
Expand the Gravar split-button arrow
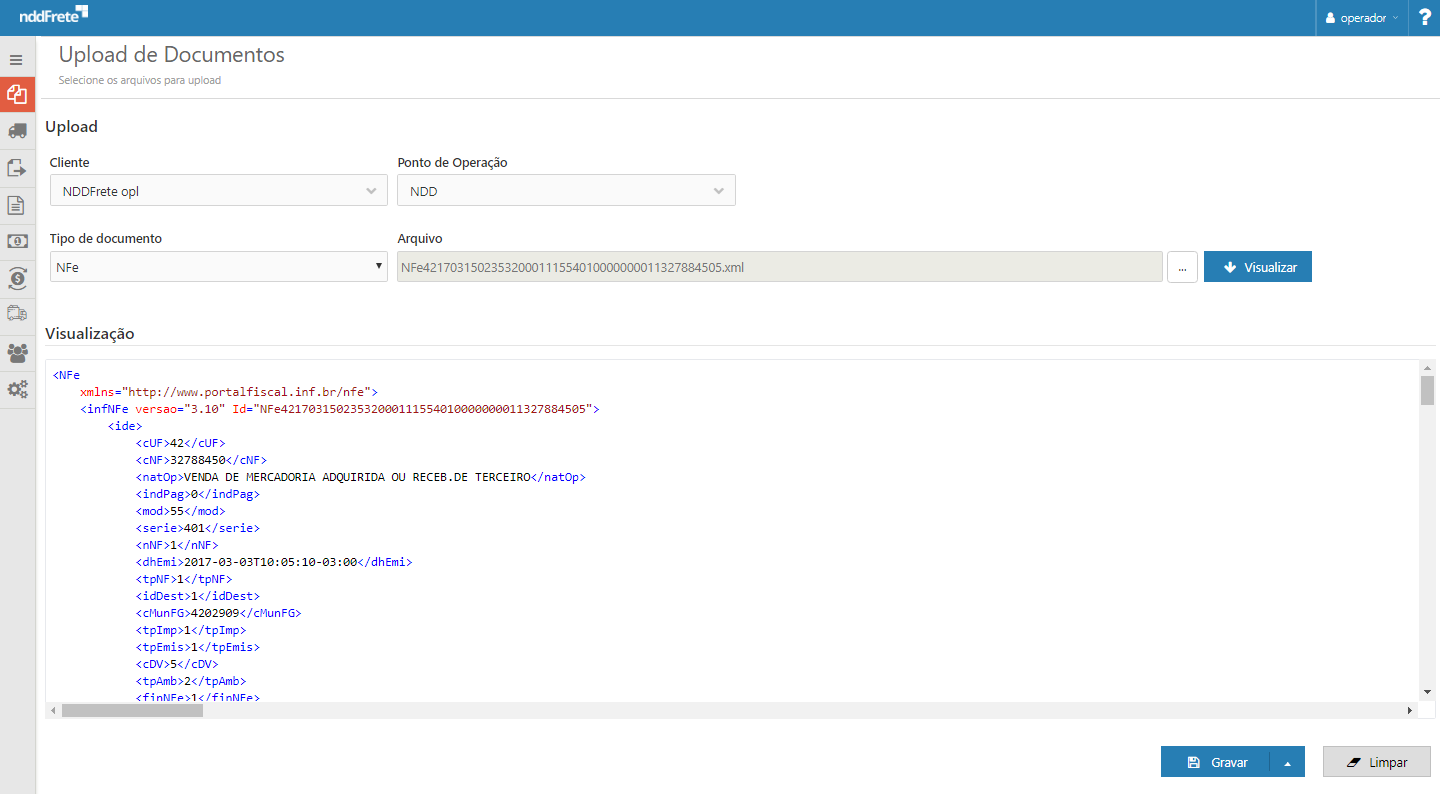pos(1287,762)
